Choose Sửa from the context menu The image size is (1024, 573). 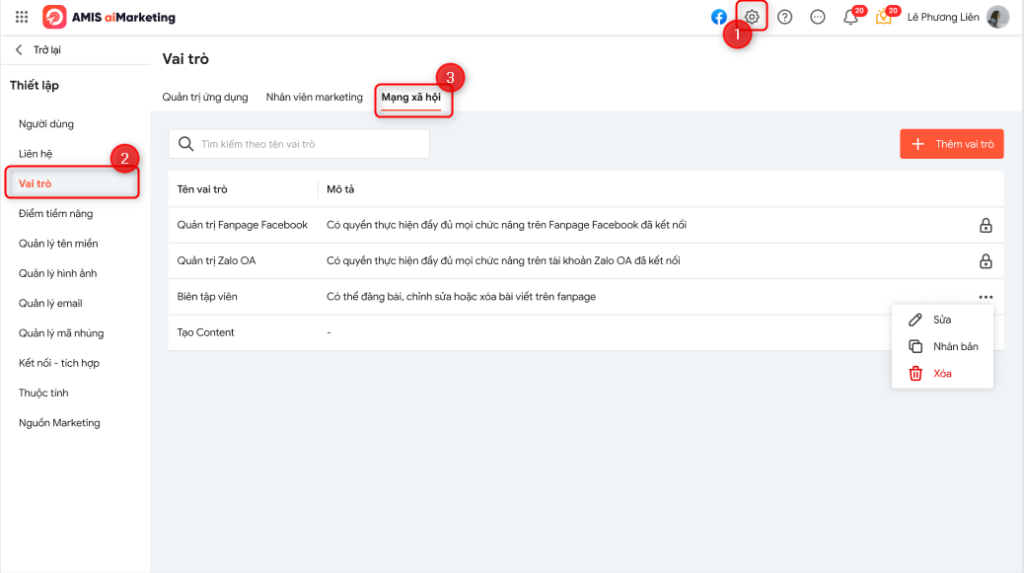click(942, 319)
